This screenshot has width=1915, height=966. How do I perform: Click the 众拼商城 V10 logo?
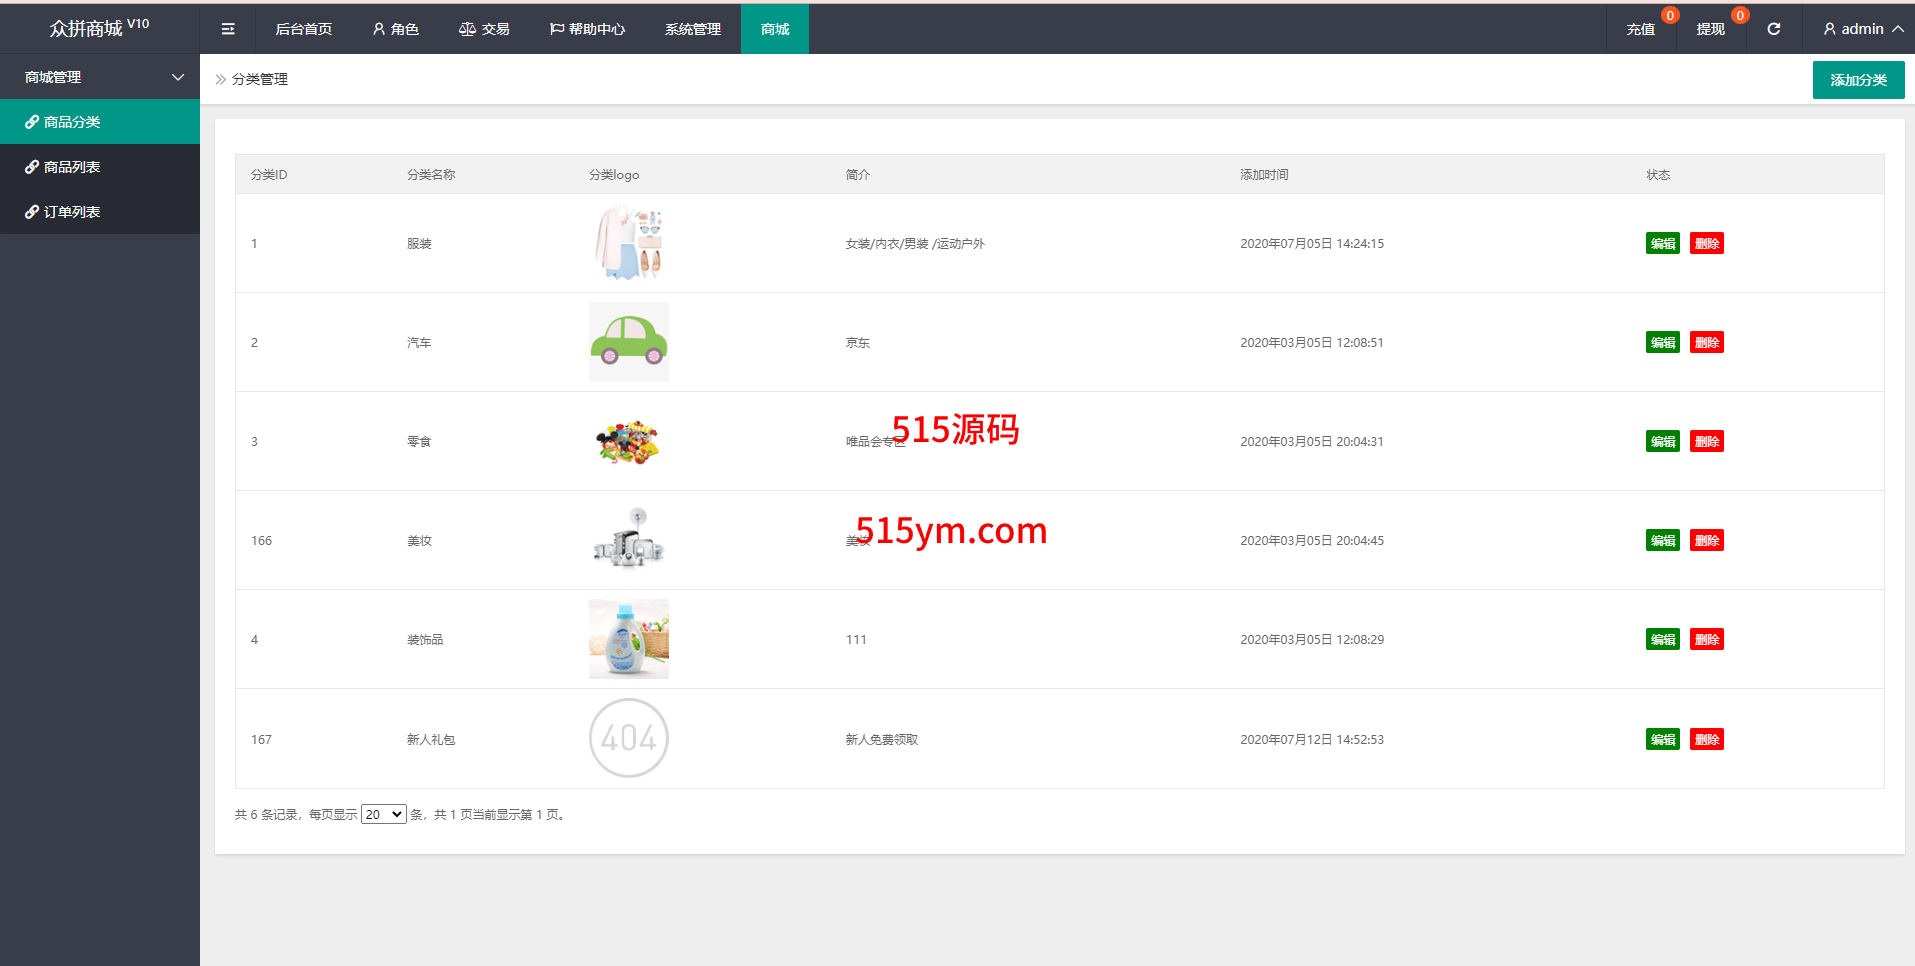pyautogui.click(x=99, y=27)
